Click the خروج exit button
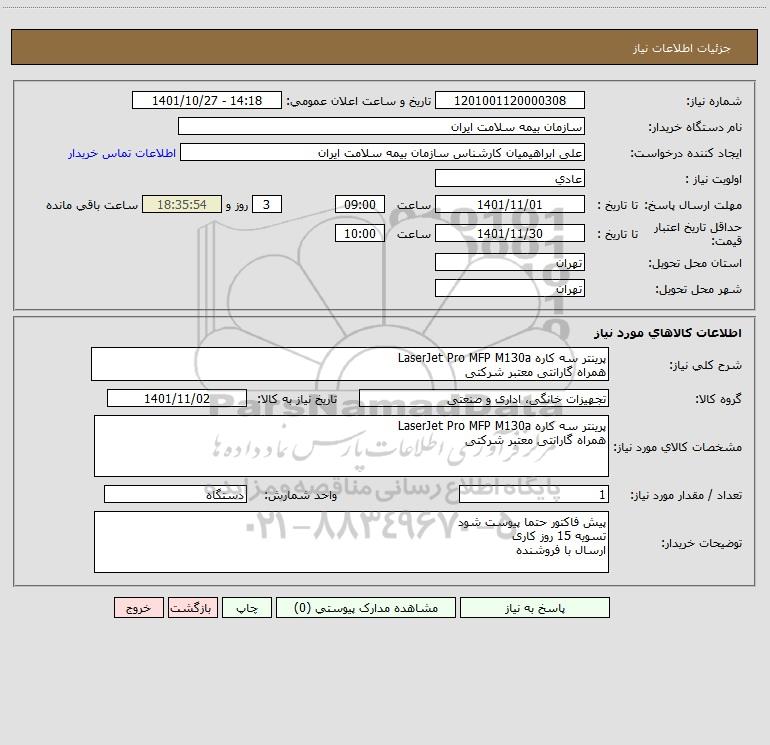770x745 pixels. [138, 608]
